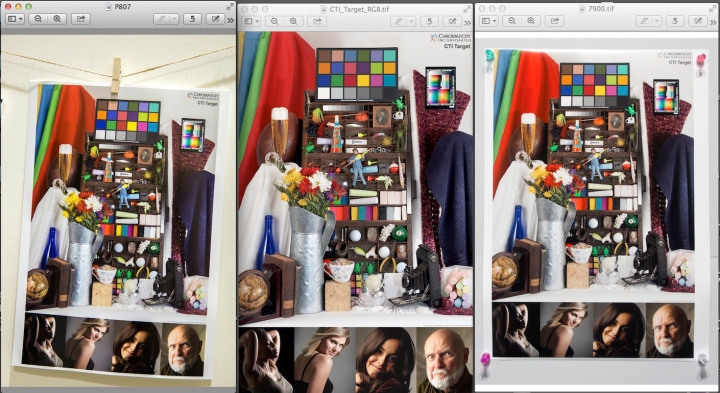Zoom out in the P807 window
This screenshot has height=393, width=720.
(38, 19)
